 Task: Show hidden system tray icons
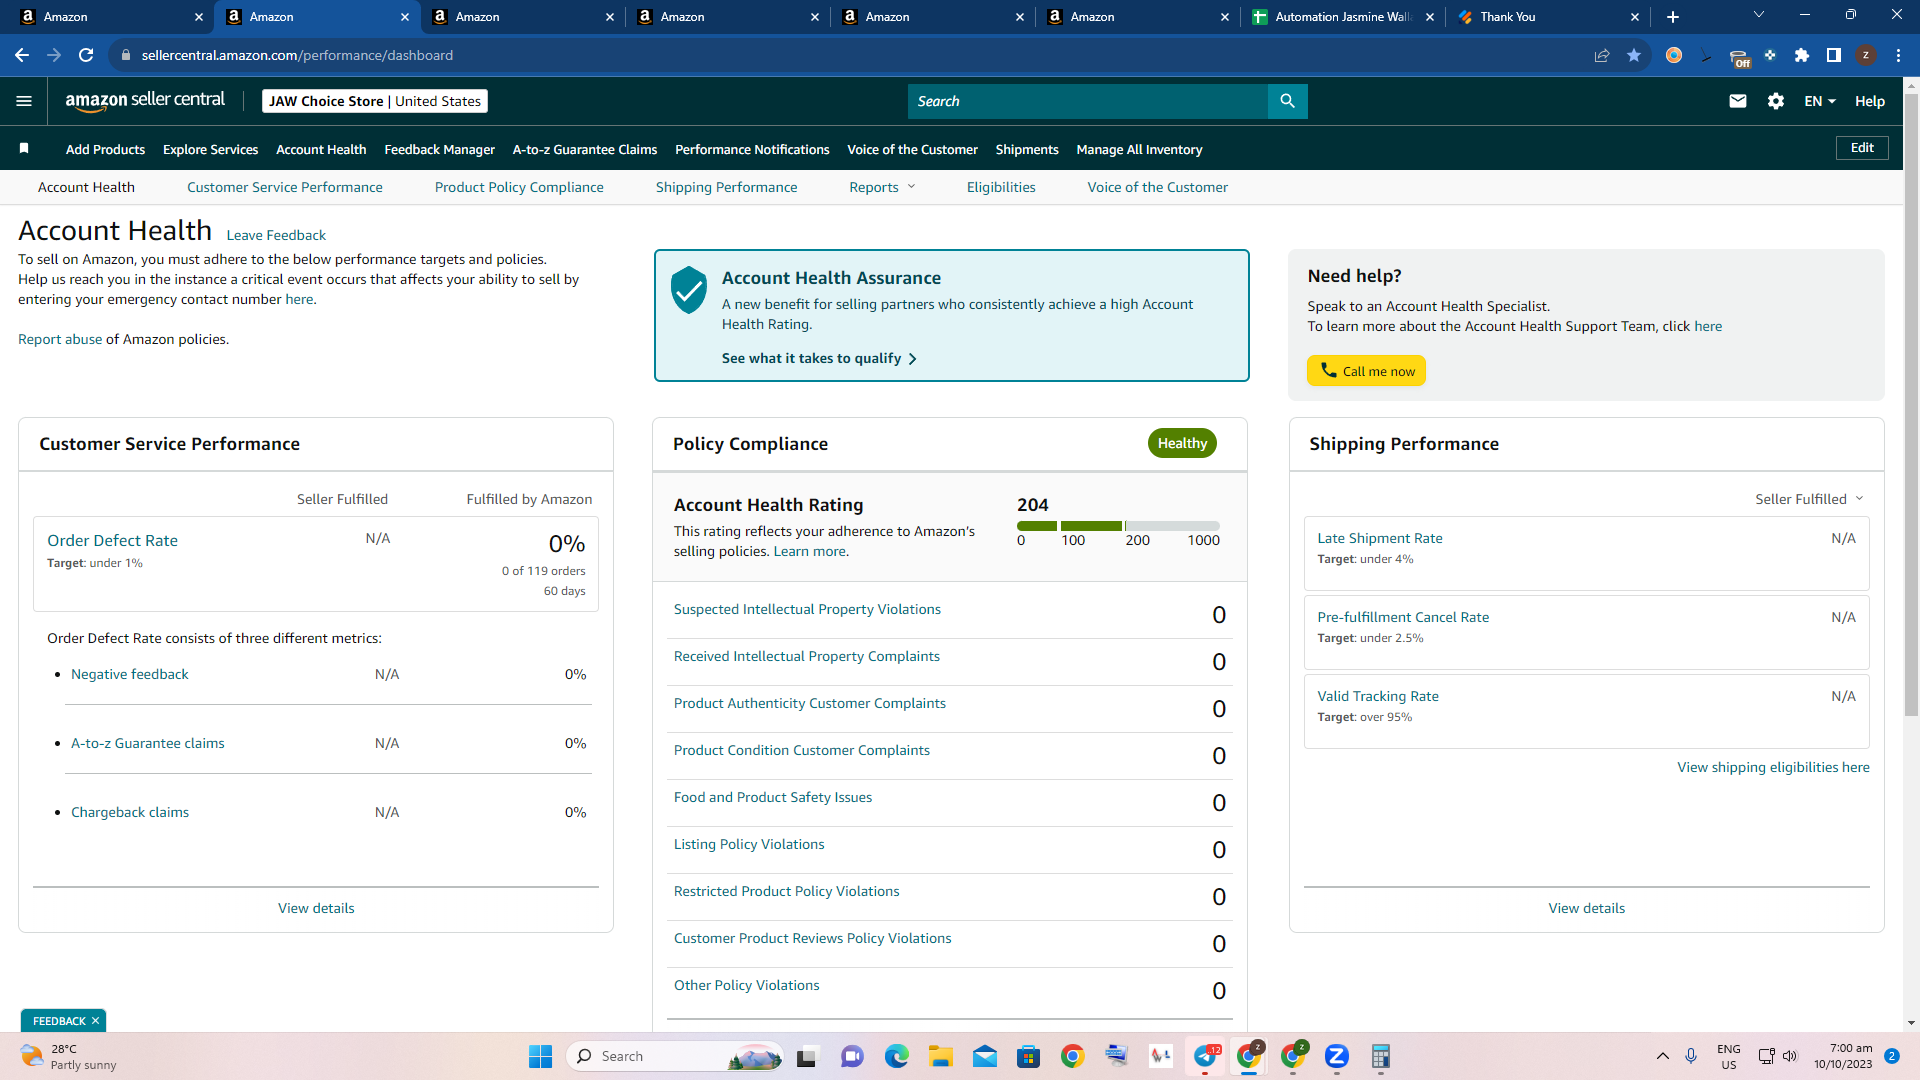[x=1663, y=1056]
